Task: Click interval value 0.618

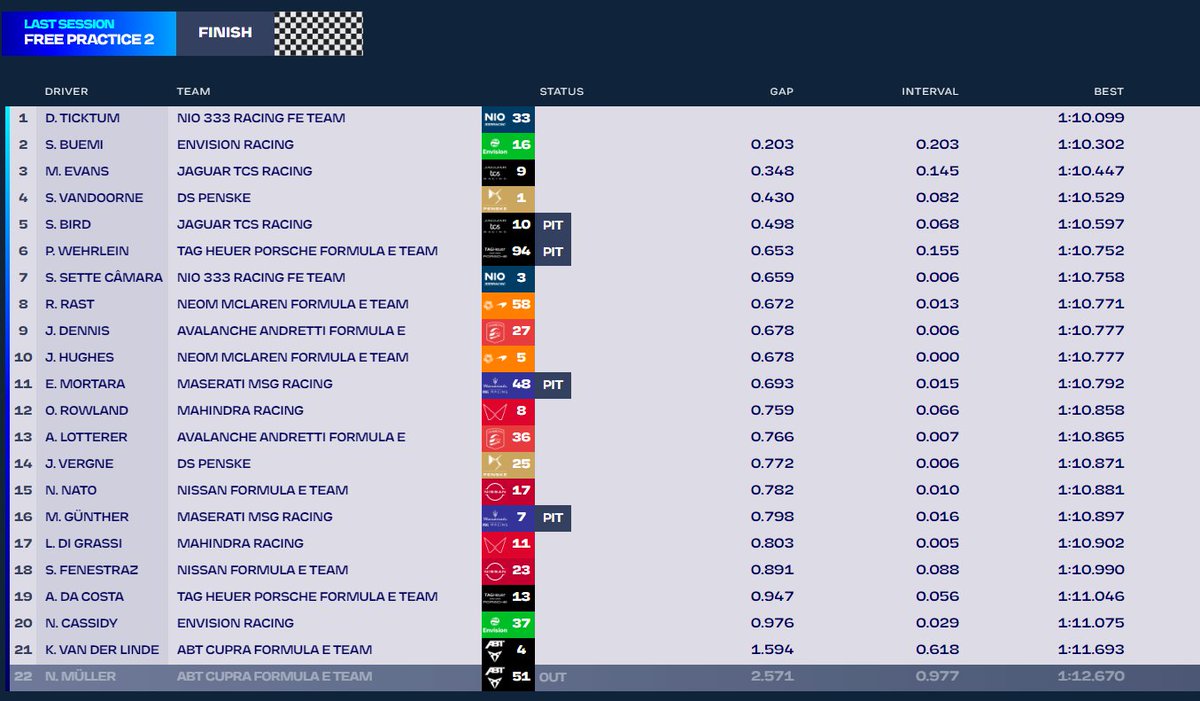Action: (937, 649)
